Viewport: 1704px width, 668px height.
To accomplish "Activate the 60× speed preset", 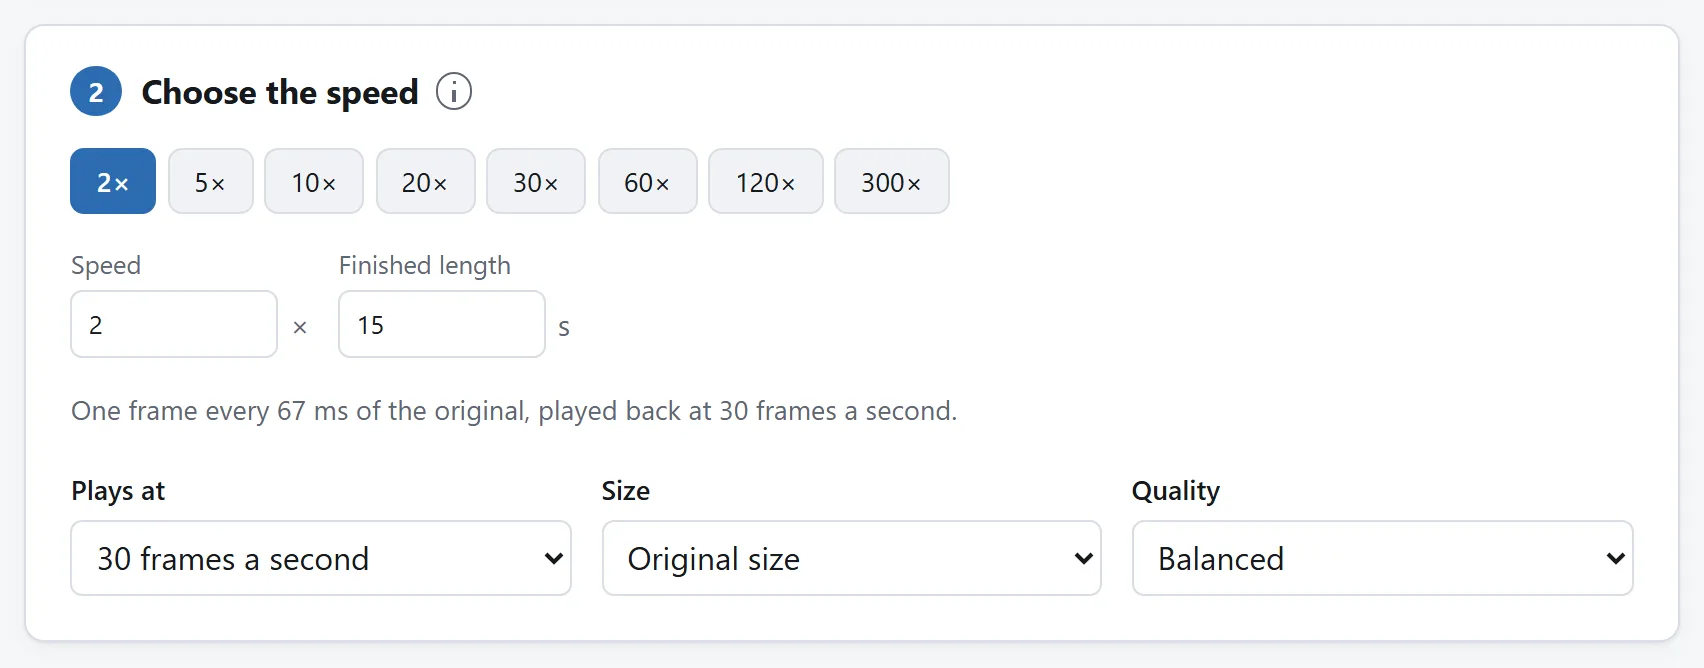I will pyautogui.click(x=648, y=181).
